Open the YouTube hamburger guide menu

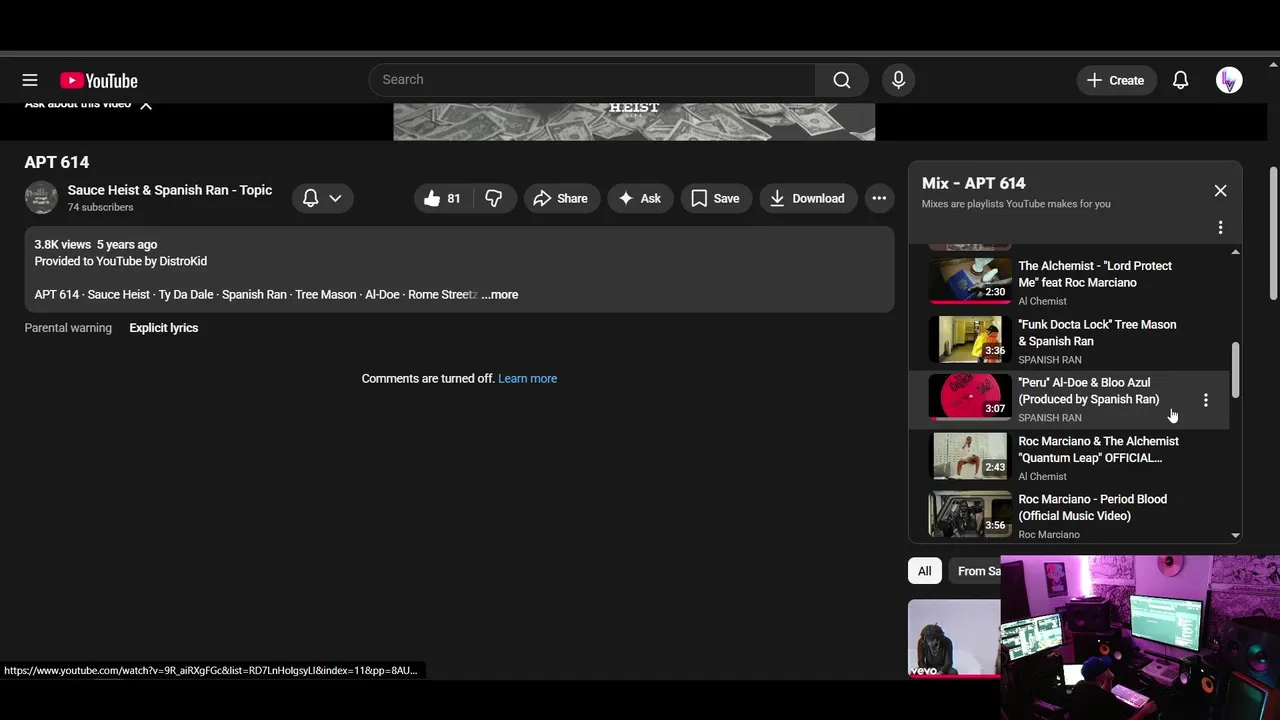coord(30,80)
